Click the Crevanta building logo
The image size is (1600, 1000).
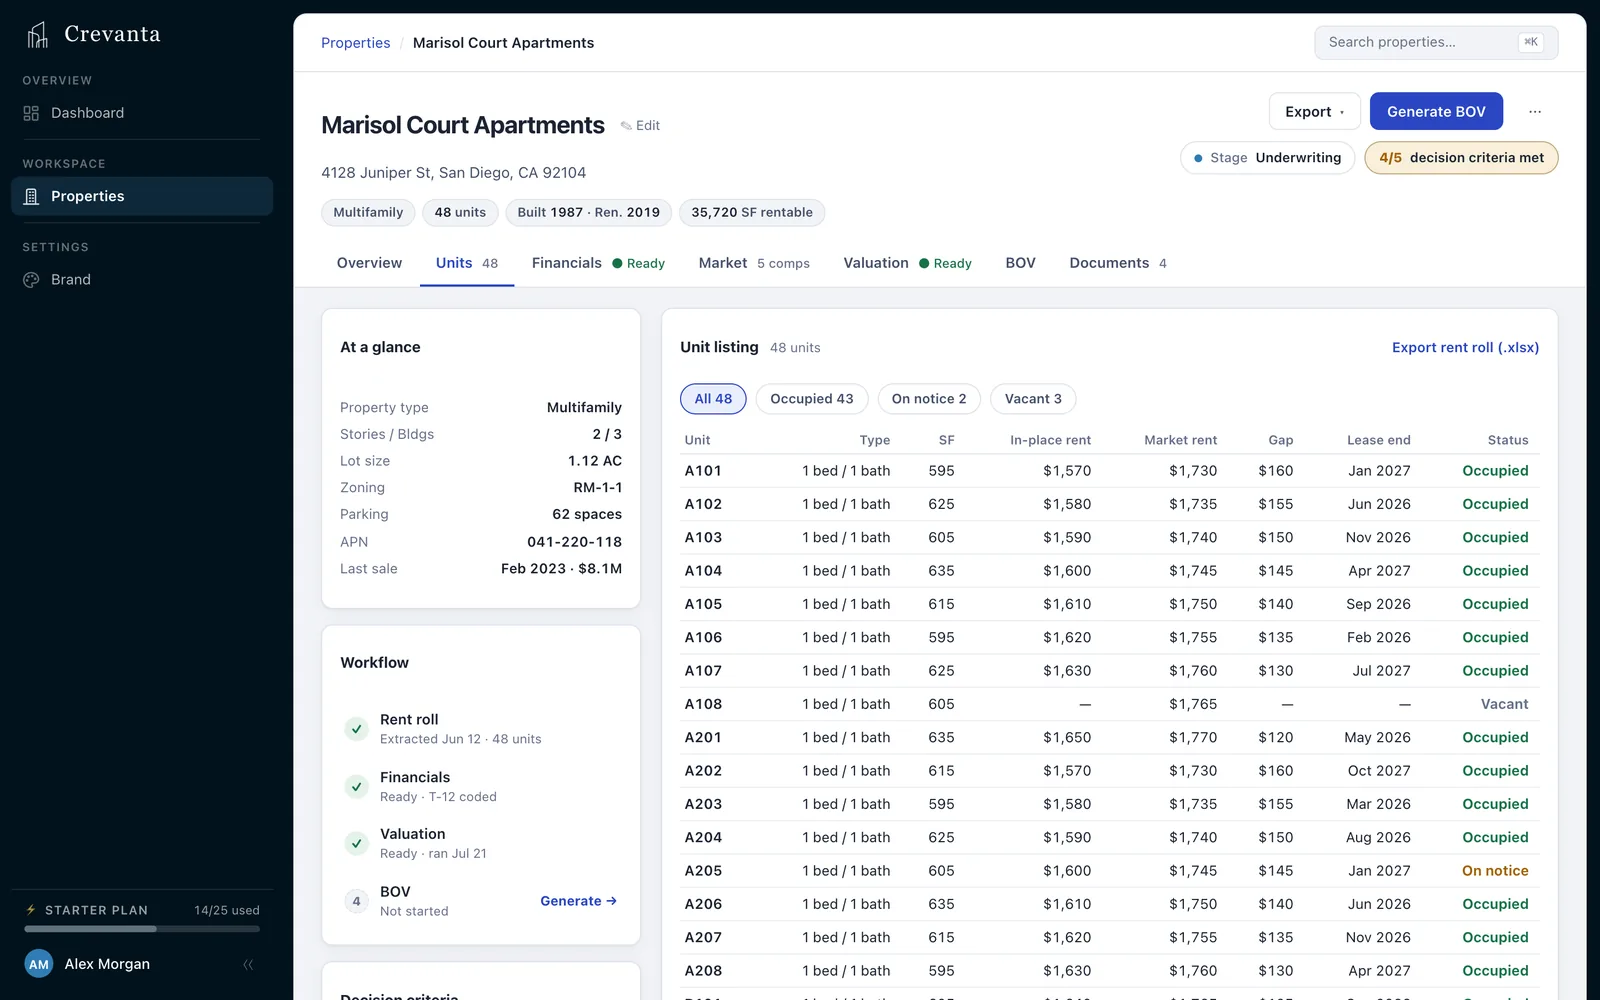[x=37, y=35]
